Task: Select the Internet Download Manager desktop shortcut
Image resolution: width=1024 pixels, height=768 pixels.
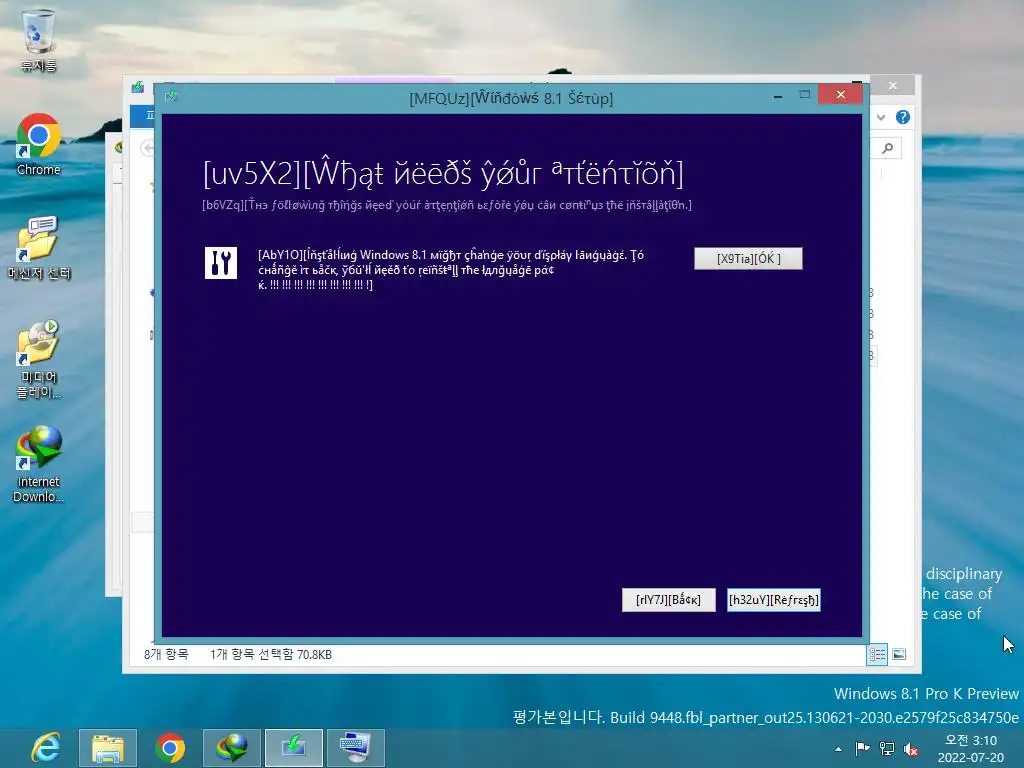Action: tap(39, 464)
